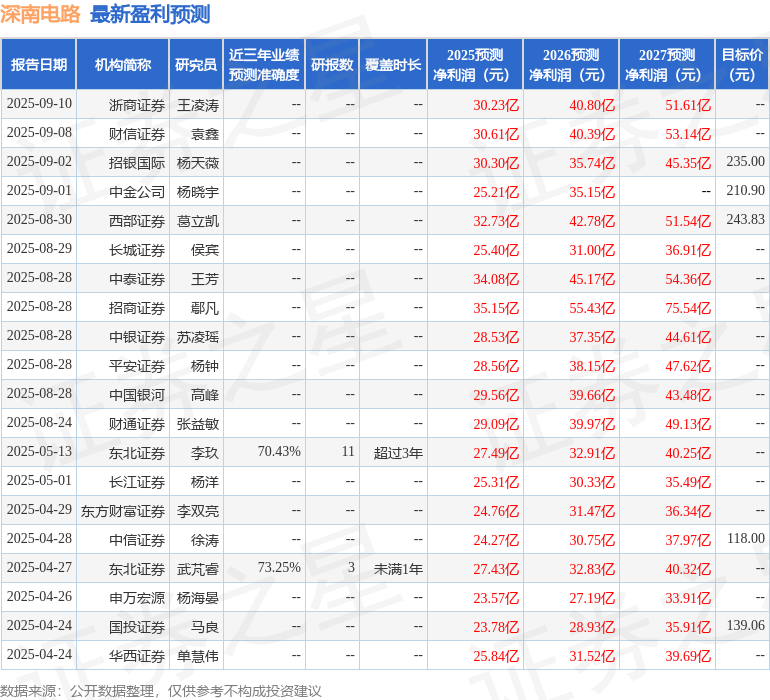This screenshot has width=770, height=700.
Task: Open the 东方财富证券 institution entry
Action: 123,510
